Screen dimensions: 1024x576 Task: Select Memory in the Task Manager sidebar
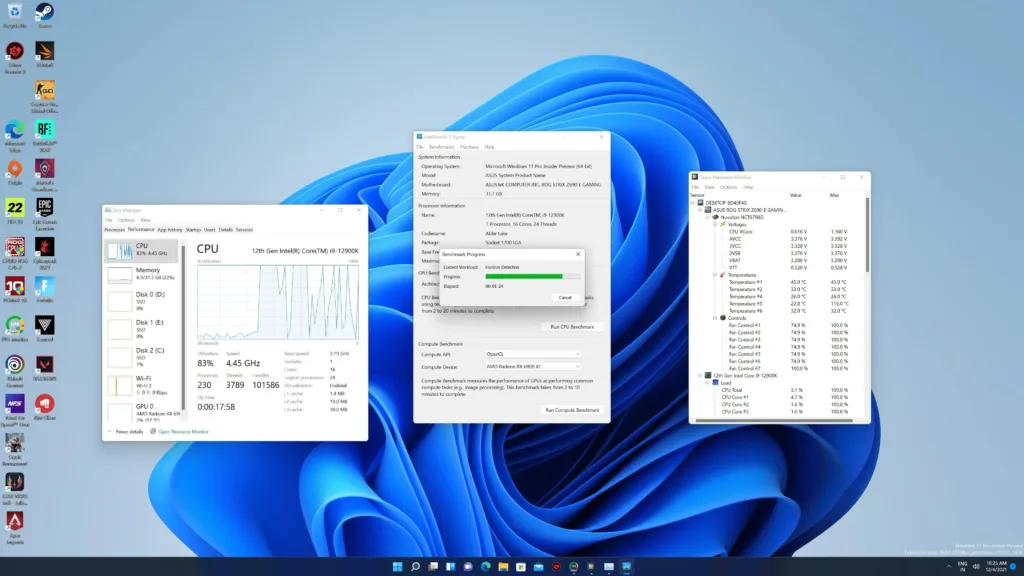pos(142,274)
